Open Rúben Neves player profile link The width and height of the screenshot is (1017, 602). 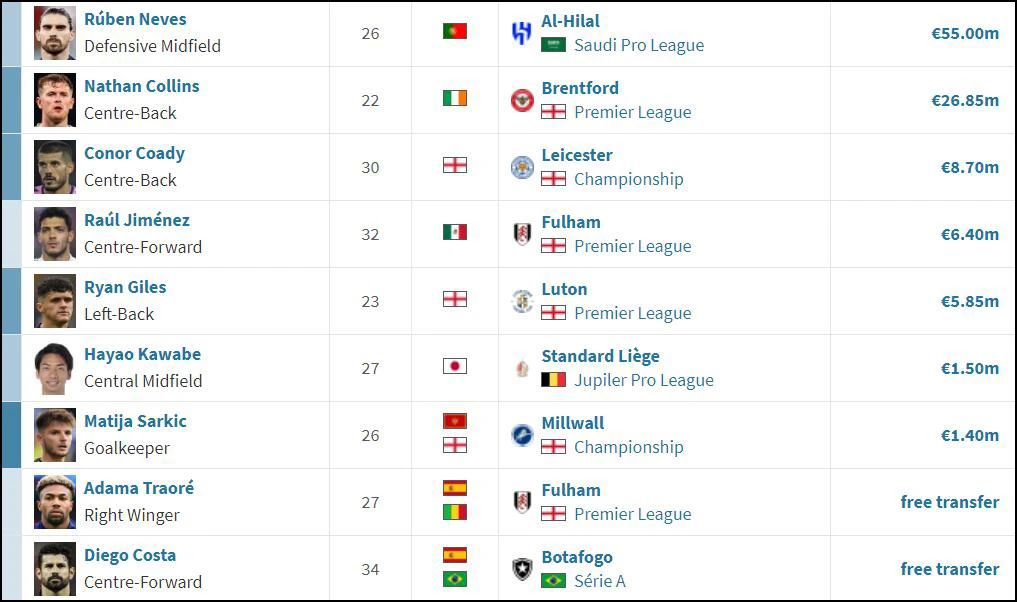(x=135, y=19)
